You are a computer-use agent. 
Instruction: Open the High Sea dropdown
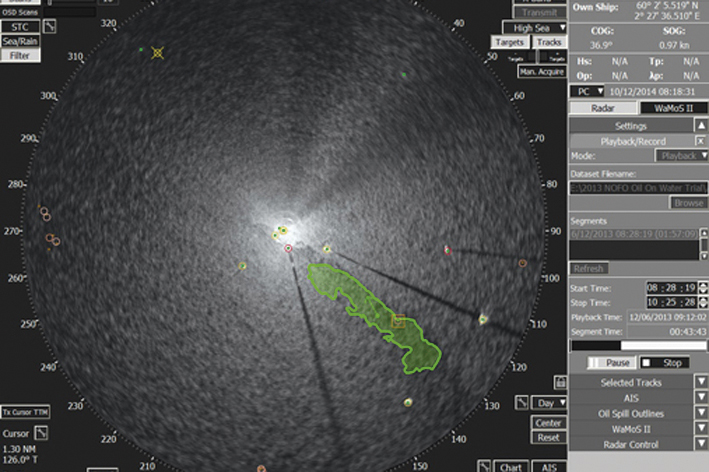tap(532, 28)
